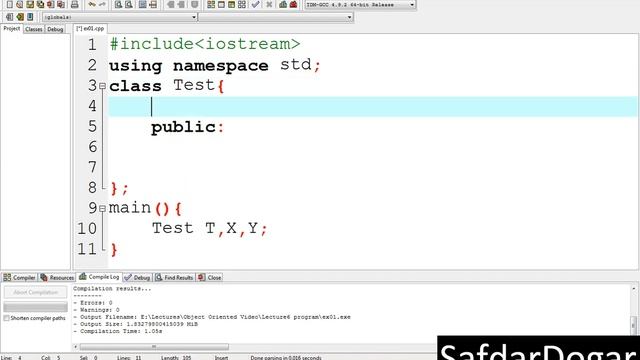Open the Find dialog from toolbar
The height and width of the screenshot is (360, 640).
pos(118,4)
